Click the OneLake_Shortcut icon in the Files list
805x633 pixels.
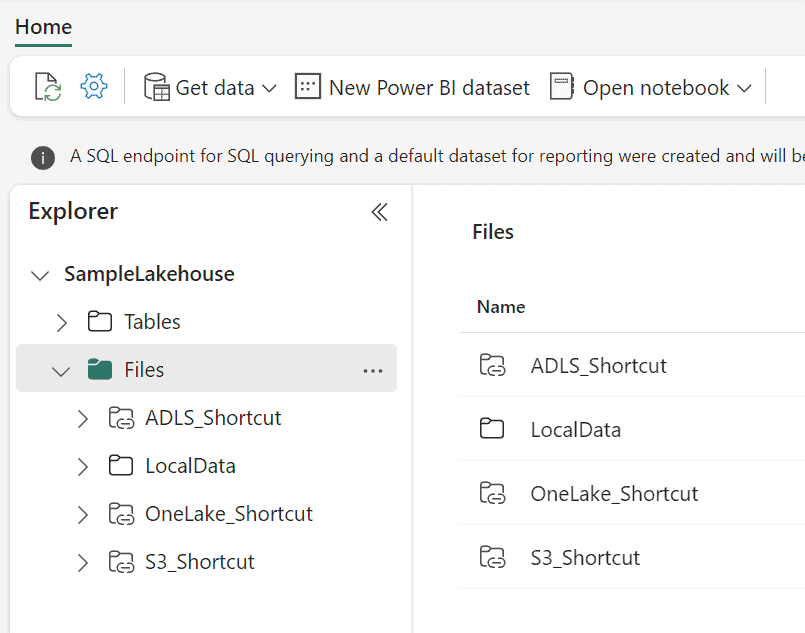tap(492, 493)
